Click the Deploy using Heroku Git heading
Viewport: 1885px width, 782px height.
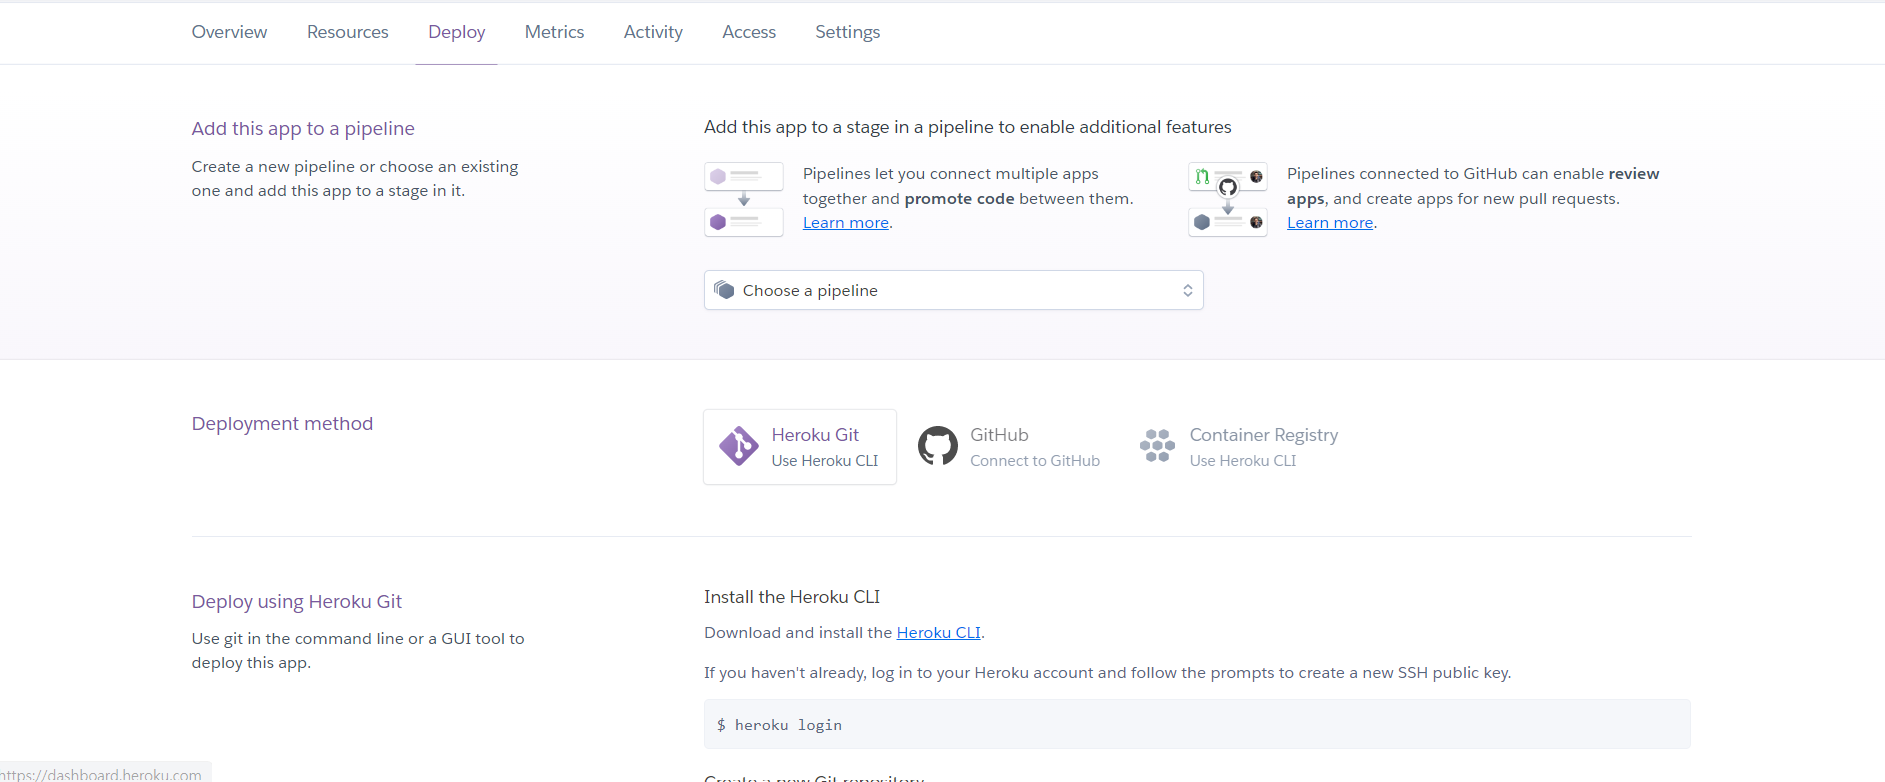pos(296,601)
